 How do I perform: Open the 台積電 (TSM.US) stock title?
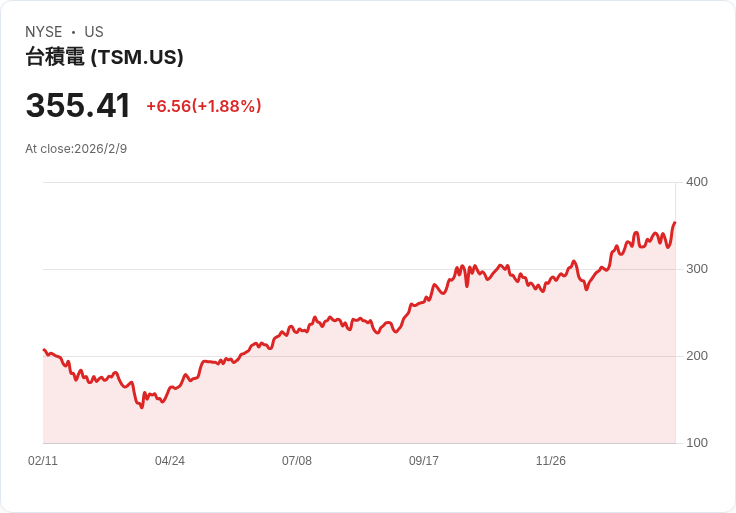(x=104, y=57)
